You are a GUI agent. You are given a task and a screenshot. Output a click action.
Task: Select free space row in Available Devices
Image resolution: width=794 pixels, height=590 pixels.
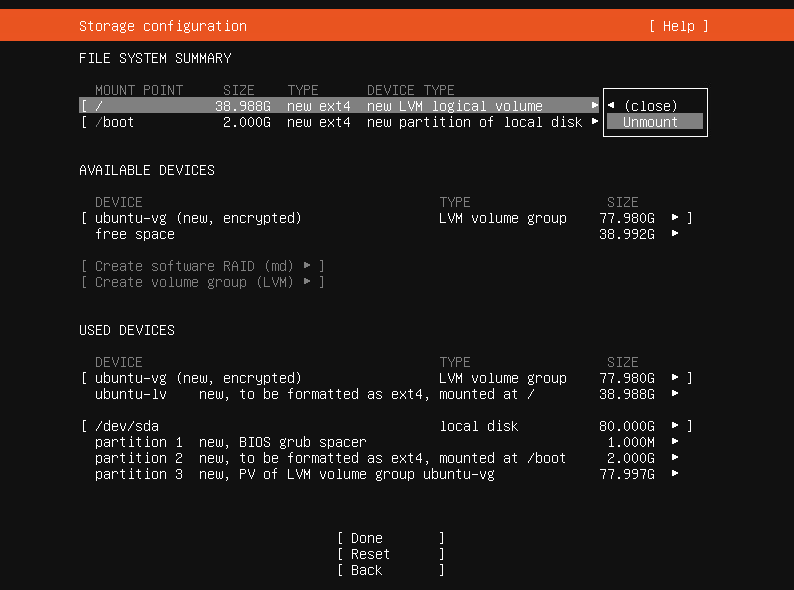(x=135, y=234)
